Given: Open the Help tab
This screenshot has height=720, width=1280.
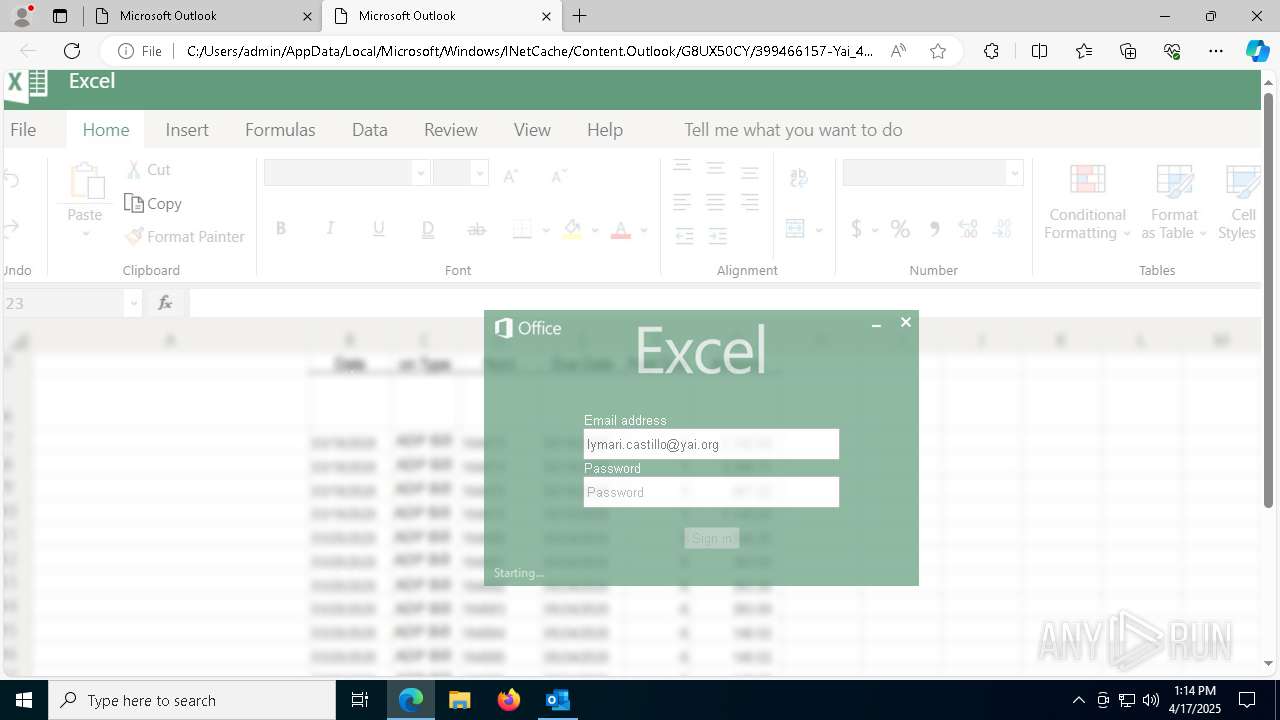Looking at the screenshot, I should [605, 130].
